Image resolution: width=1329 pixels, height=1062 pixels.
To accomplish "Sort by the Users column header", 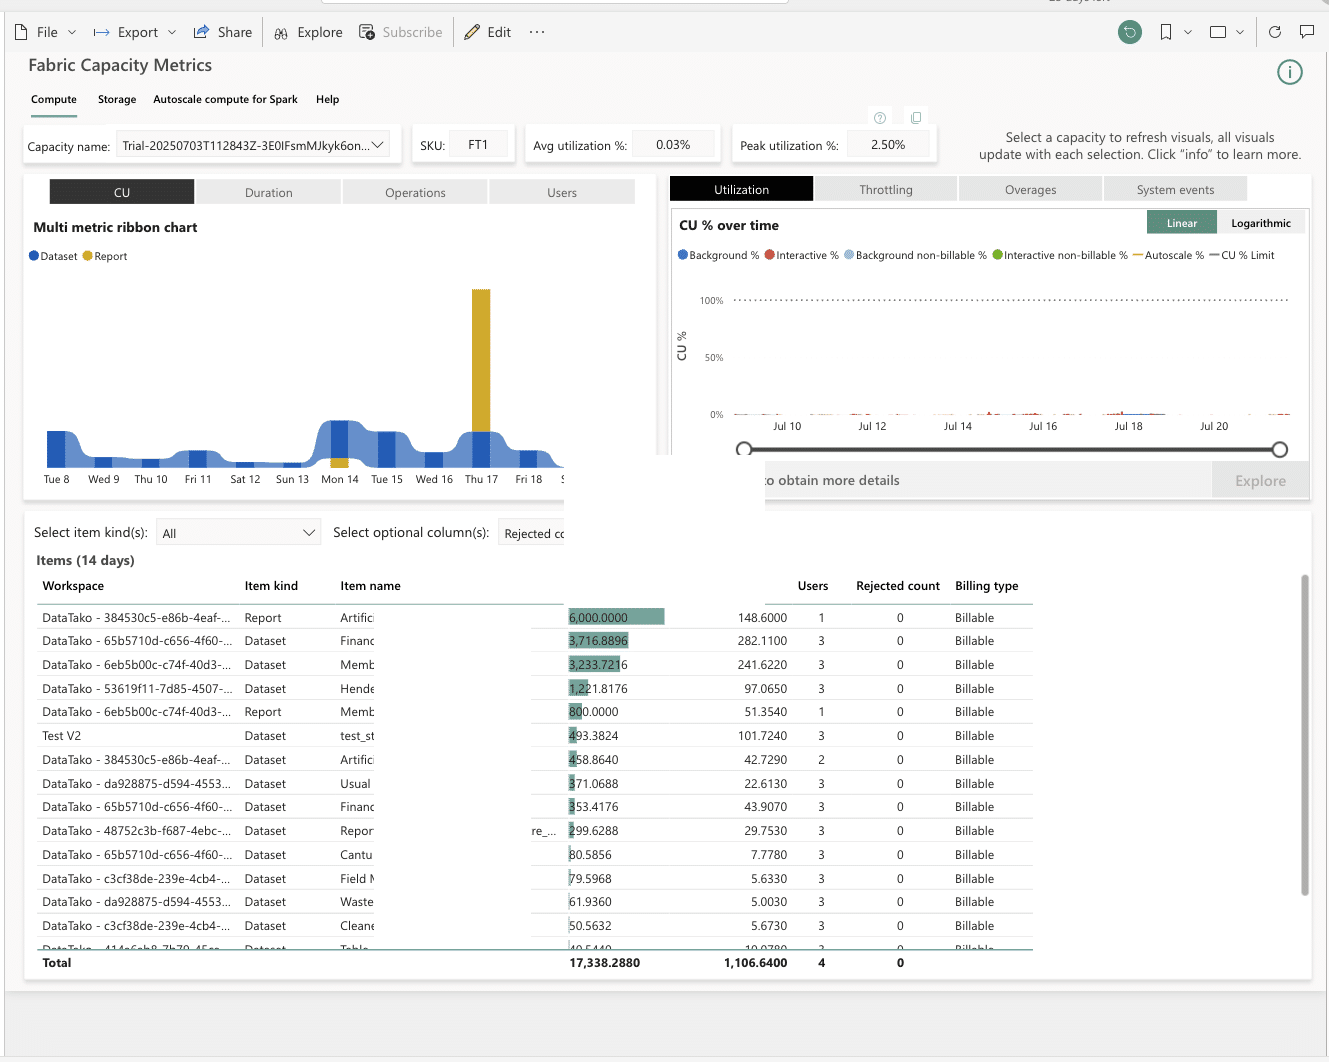I will pos(813,586).
